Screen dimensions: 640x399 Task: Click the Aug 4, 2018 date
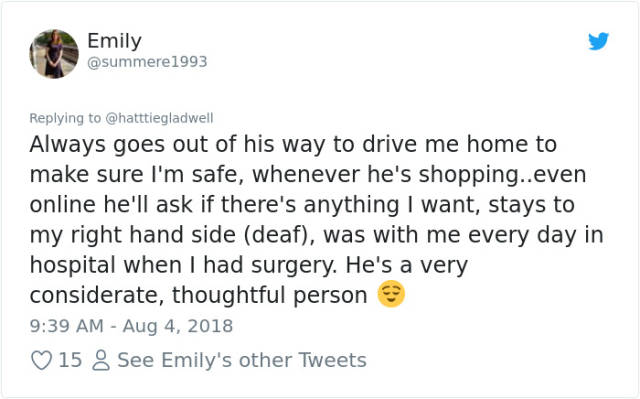[x=178, y=326]
